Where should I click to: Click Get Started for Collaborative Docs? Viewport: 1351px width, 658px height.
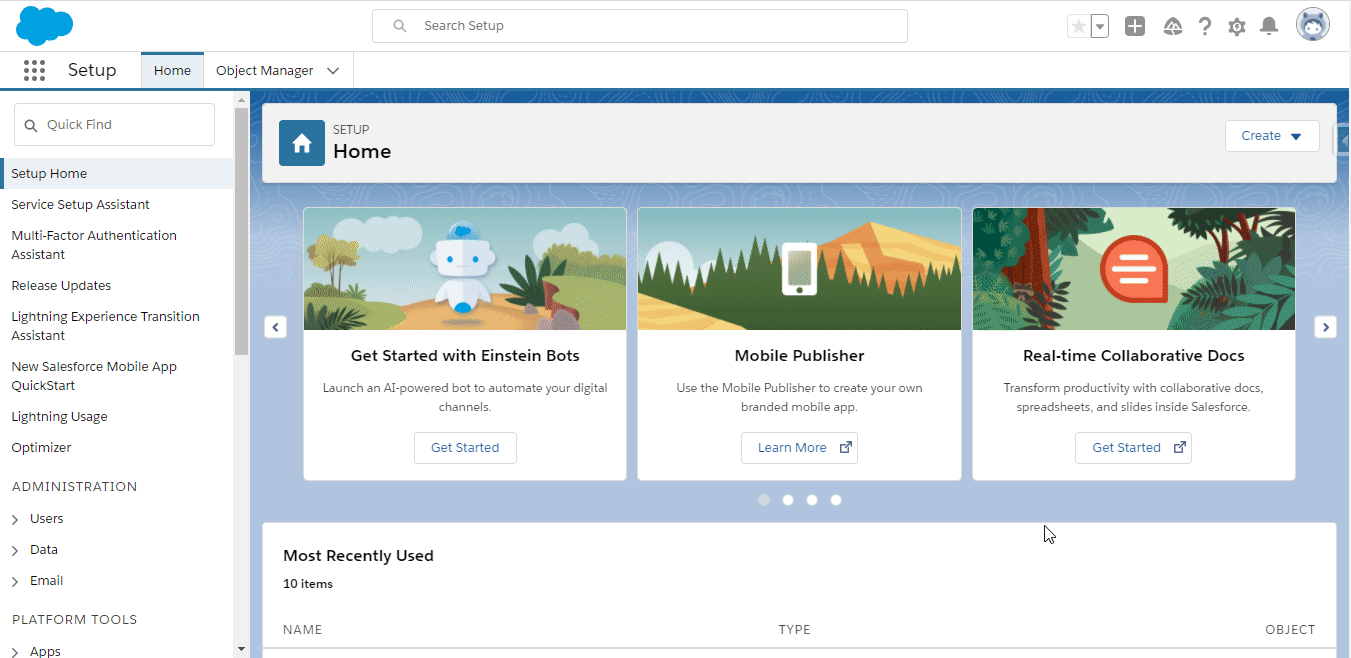(x=1133, y=448)
